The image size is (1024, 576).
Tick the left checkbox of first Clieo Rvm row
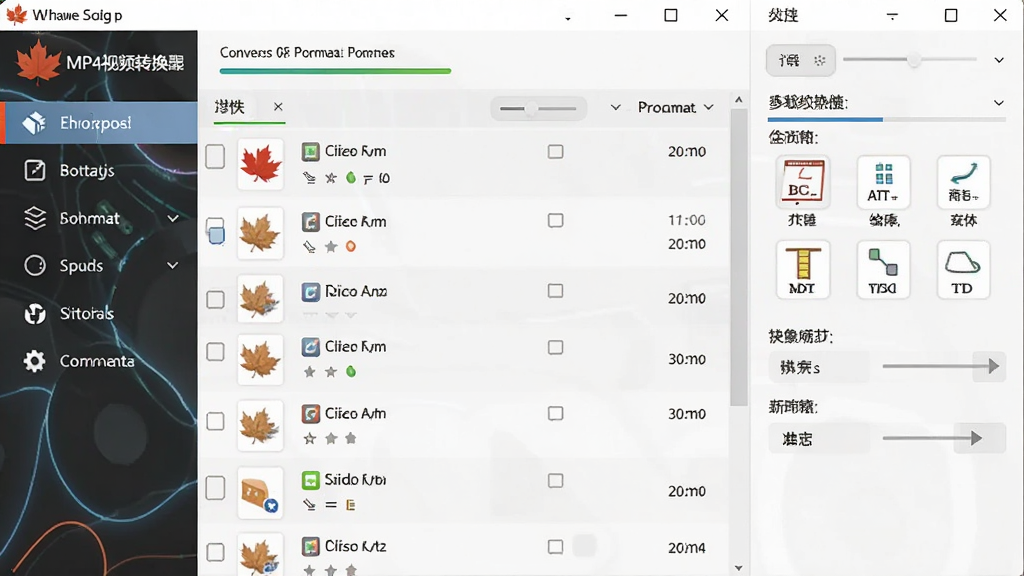(216, 157)
